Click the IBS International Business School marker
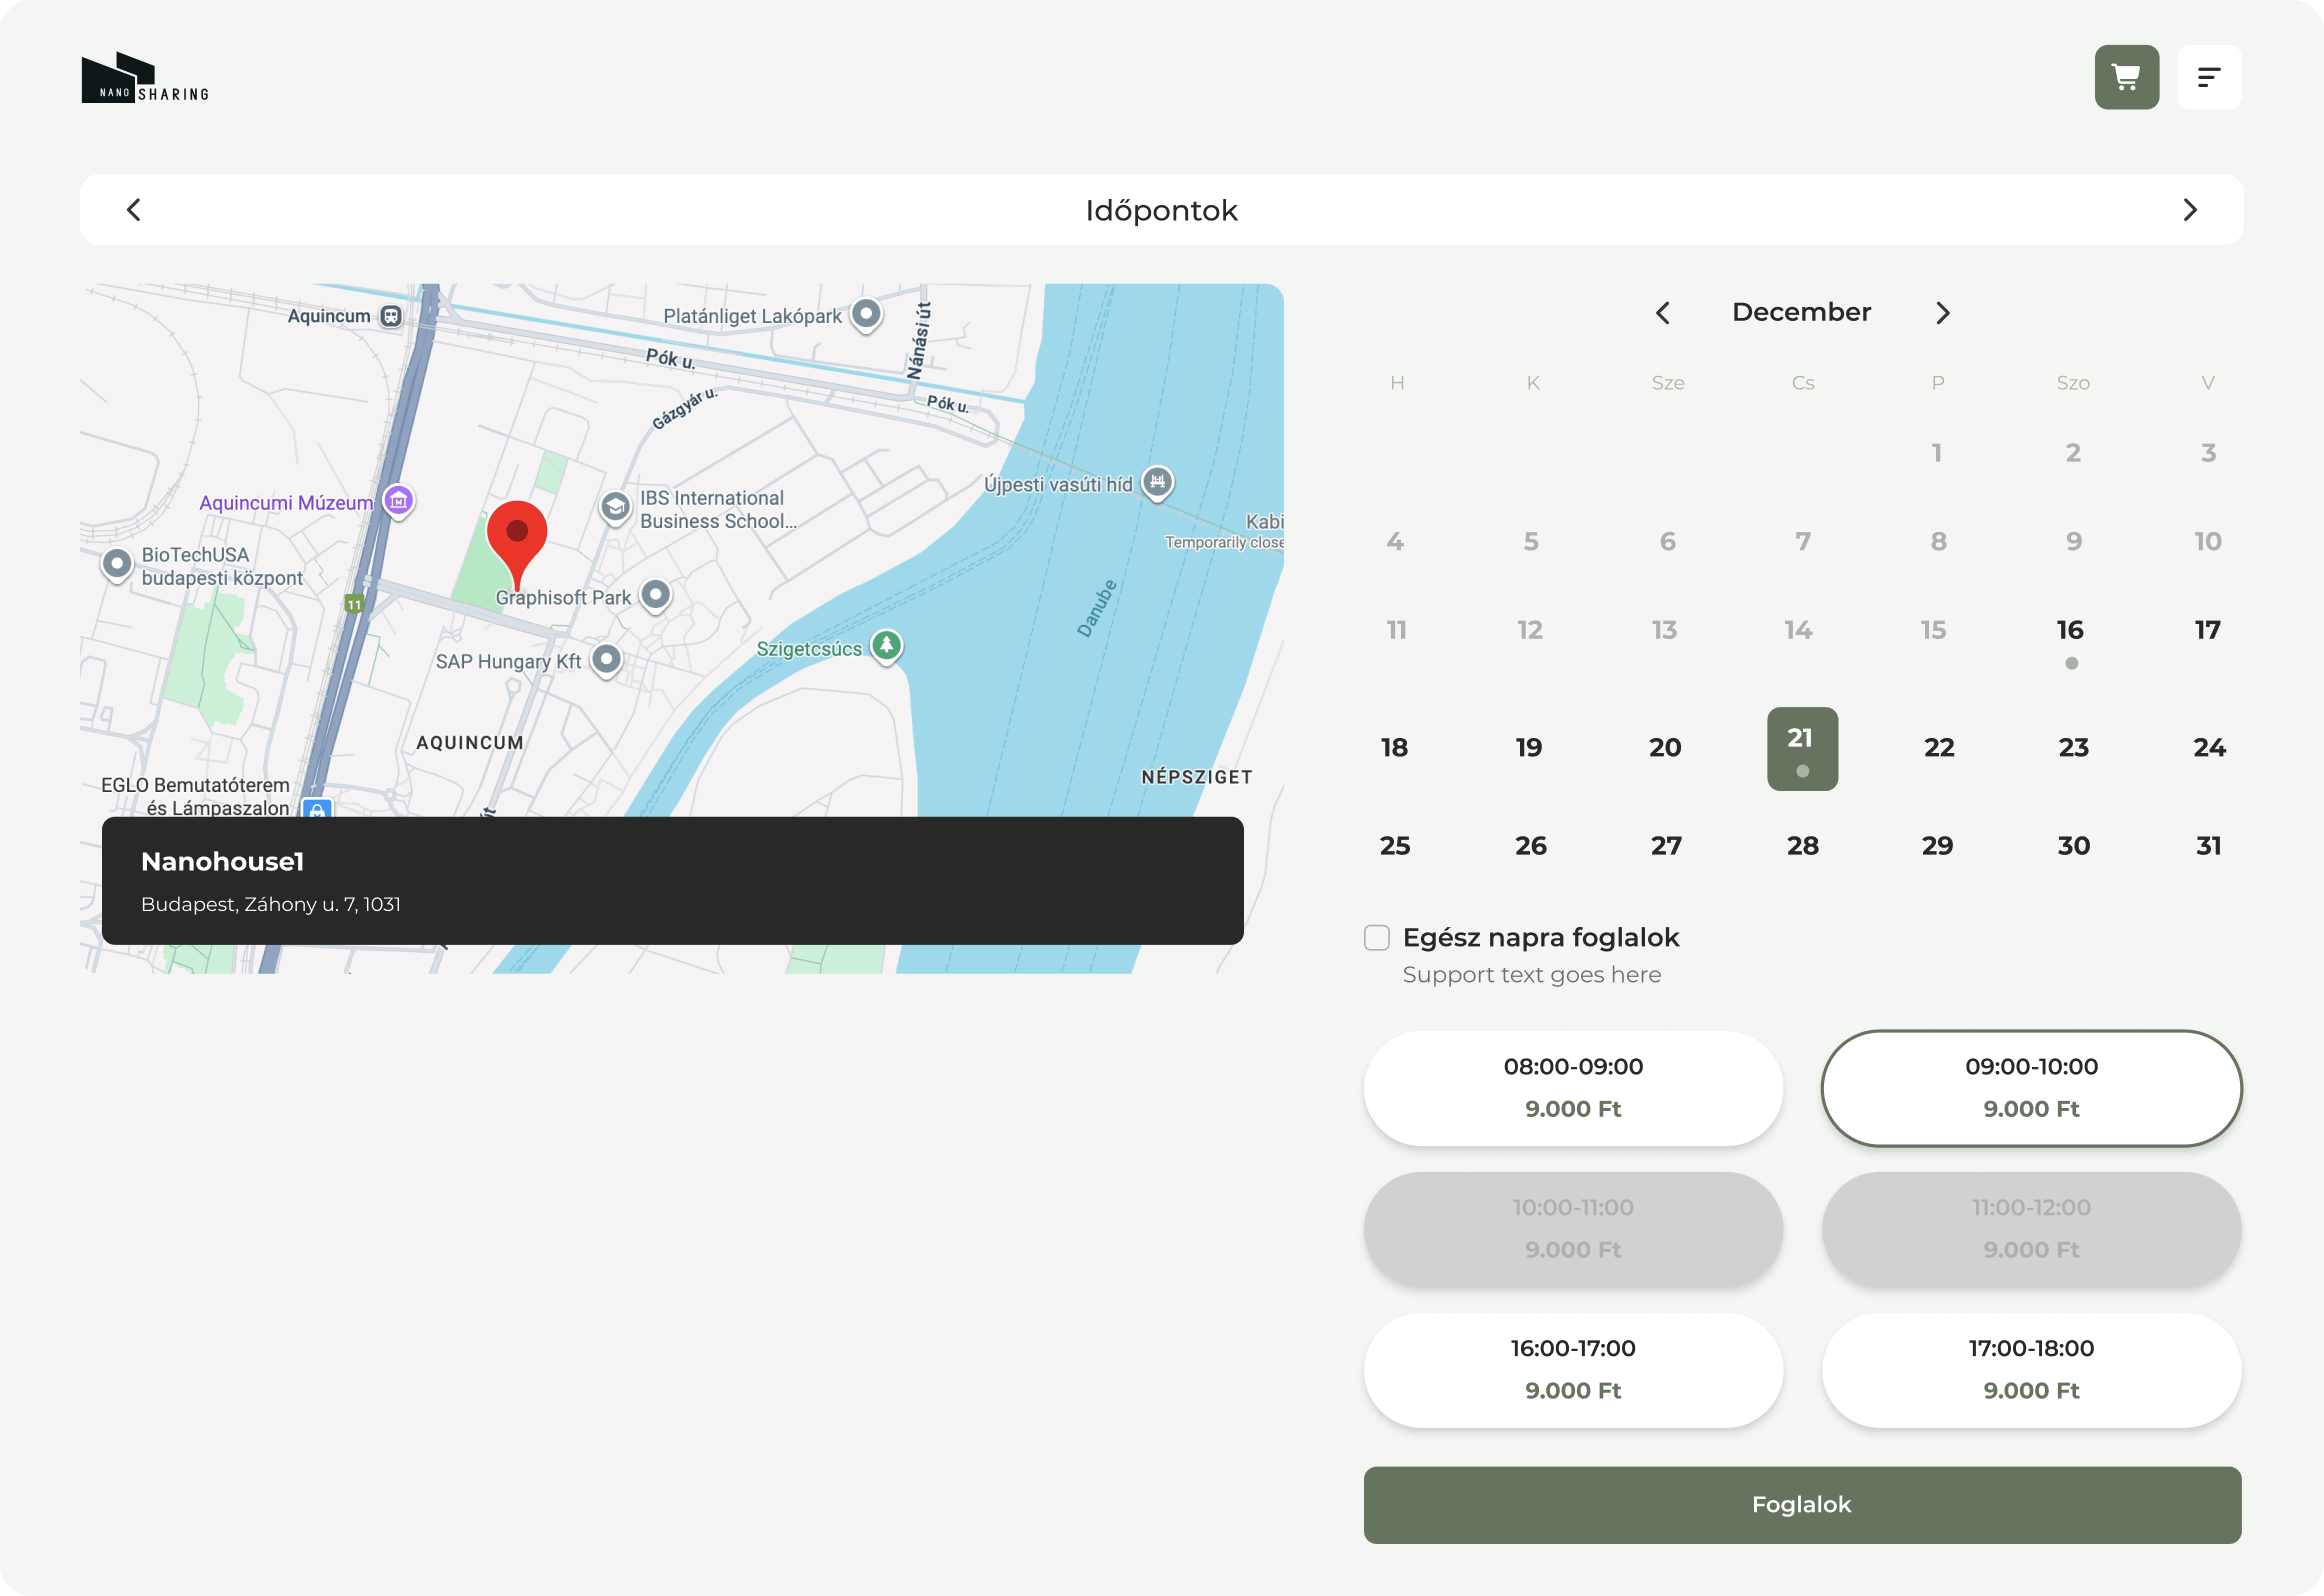 (x=615, y=508)
